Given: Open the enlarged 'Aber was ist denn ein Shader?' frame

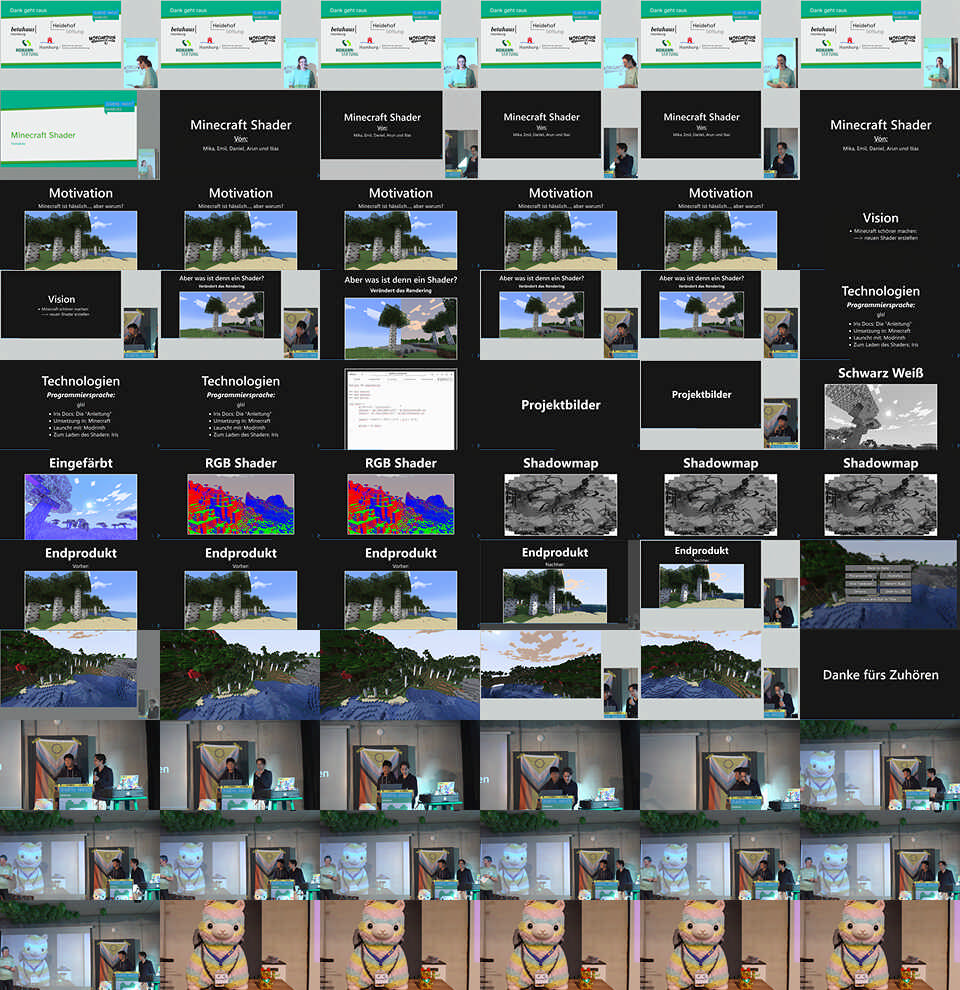Looking at the screenshot, I should [400, 314].
